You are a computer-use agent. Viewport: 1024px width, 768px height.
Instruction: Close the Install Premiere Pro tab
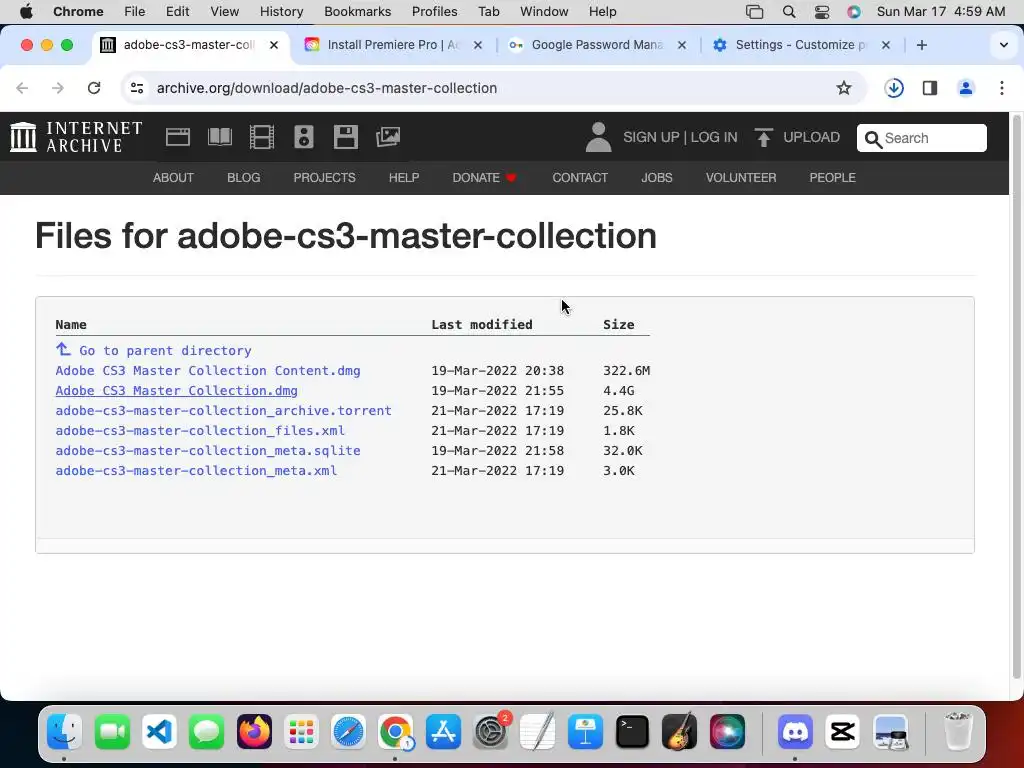point(478,45)
